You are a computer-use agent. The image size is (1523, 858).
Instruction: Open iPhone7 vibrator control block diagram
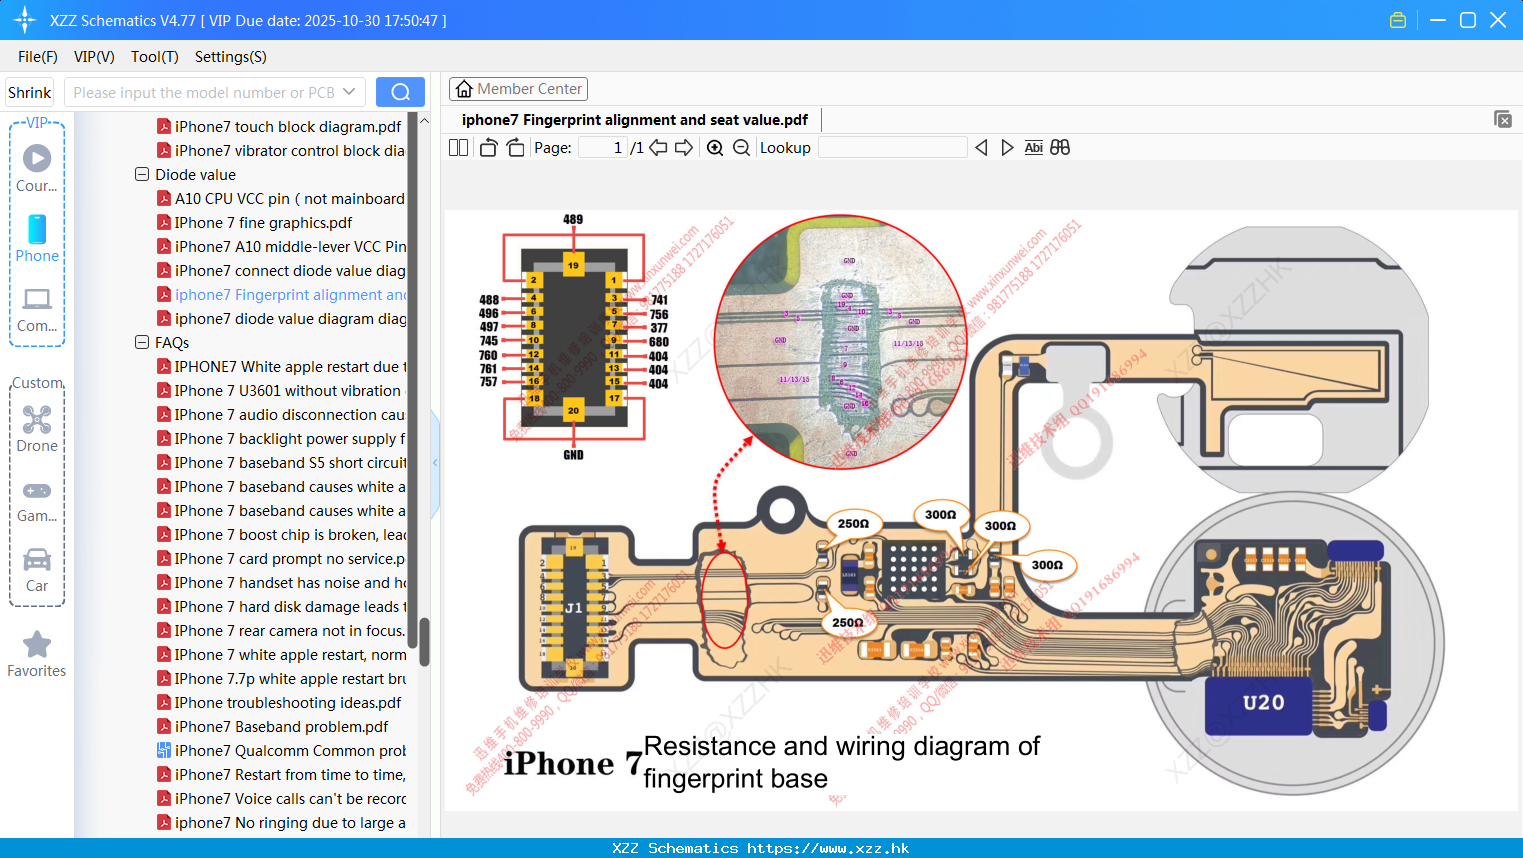click(282, 151)
